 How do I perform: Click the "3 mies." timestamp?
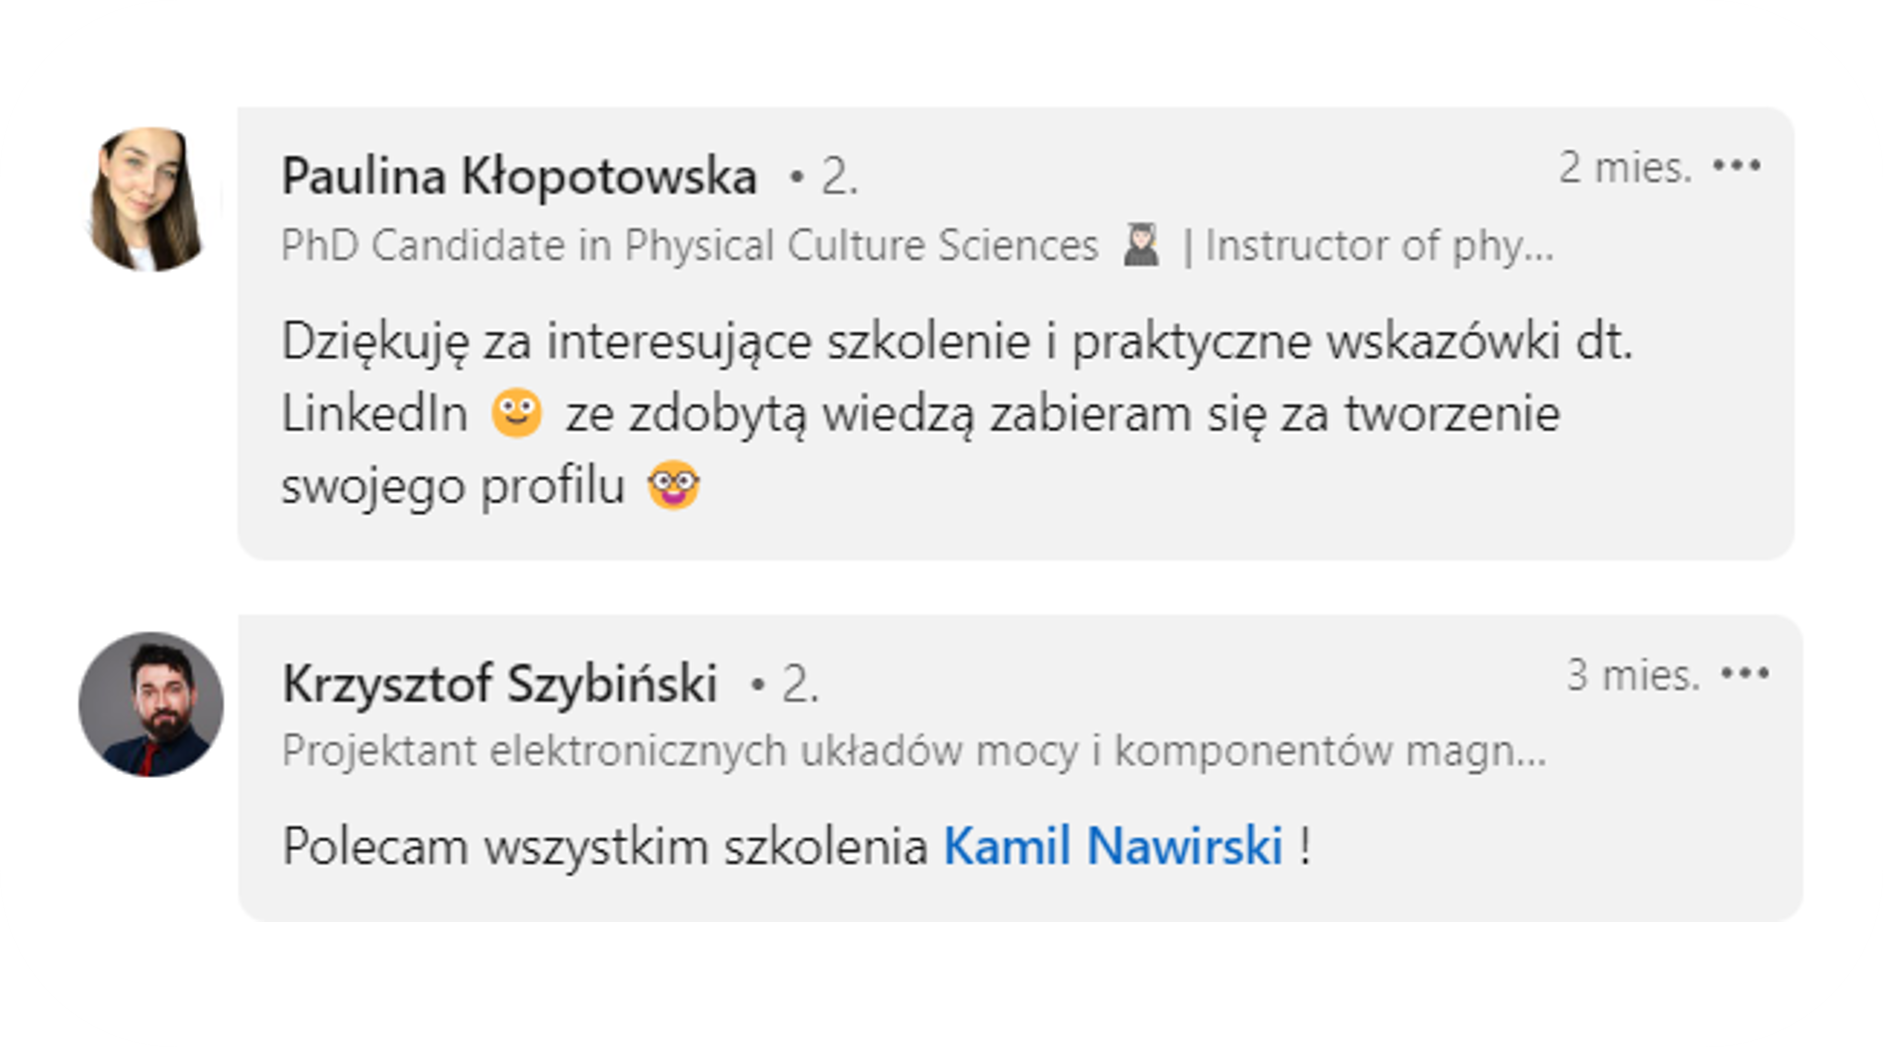coord(1632,675)
